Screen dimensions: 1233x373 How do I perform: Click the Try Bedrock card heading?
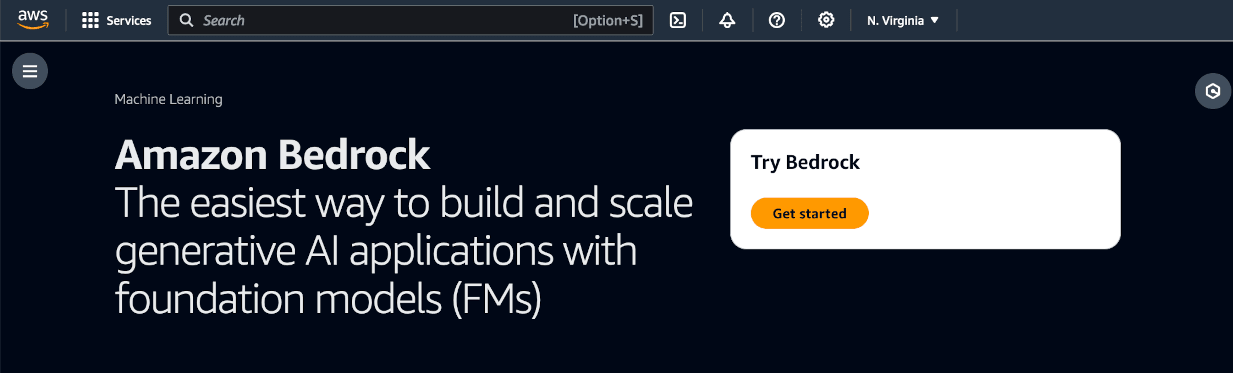[805, 162]
